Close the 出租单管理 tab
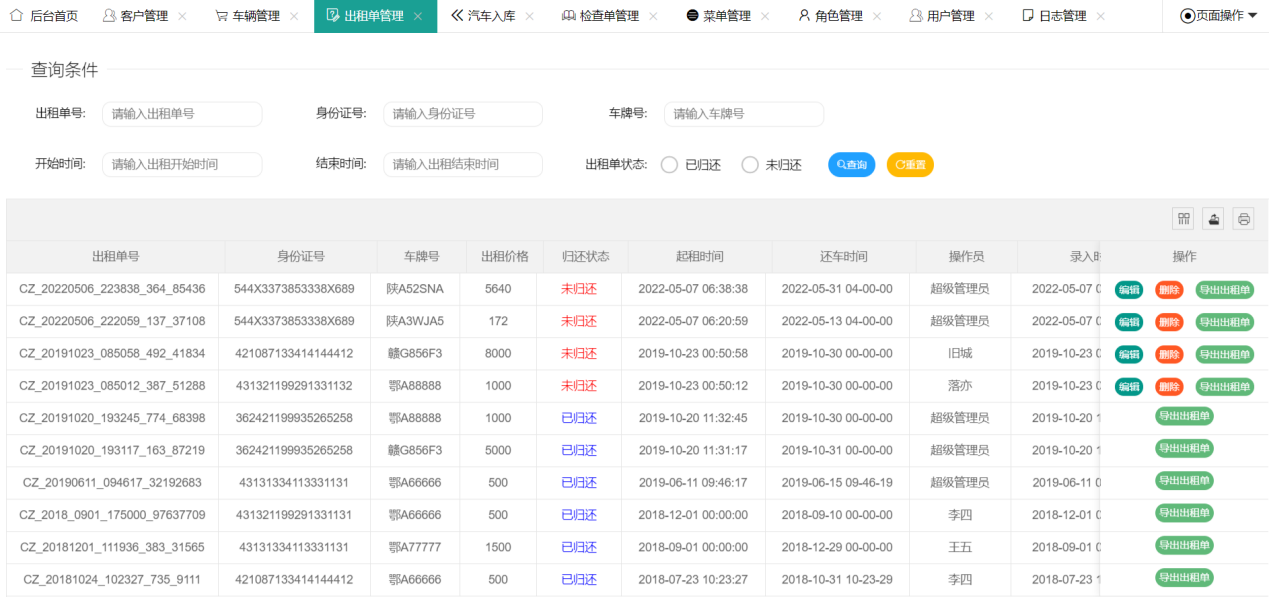1269x597 pixels. point(418,16)
